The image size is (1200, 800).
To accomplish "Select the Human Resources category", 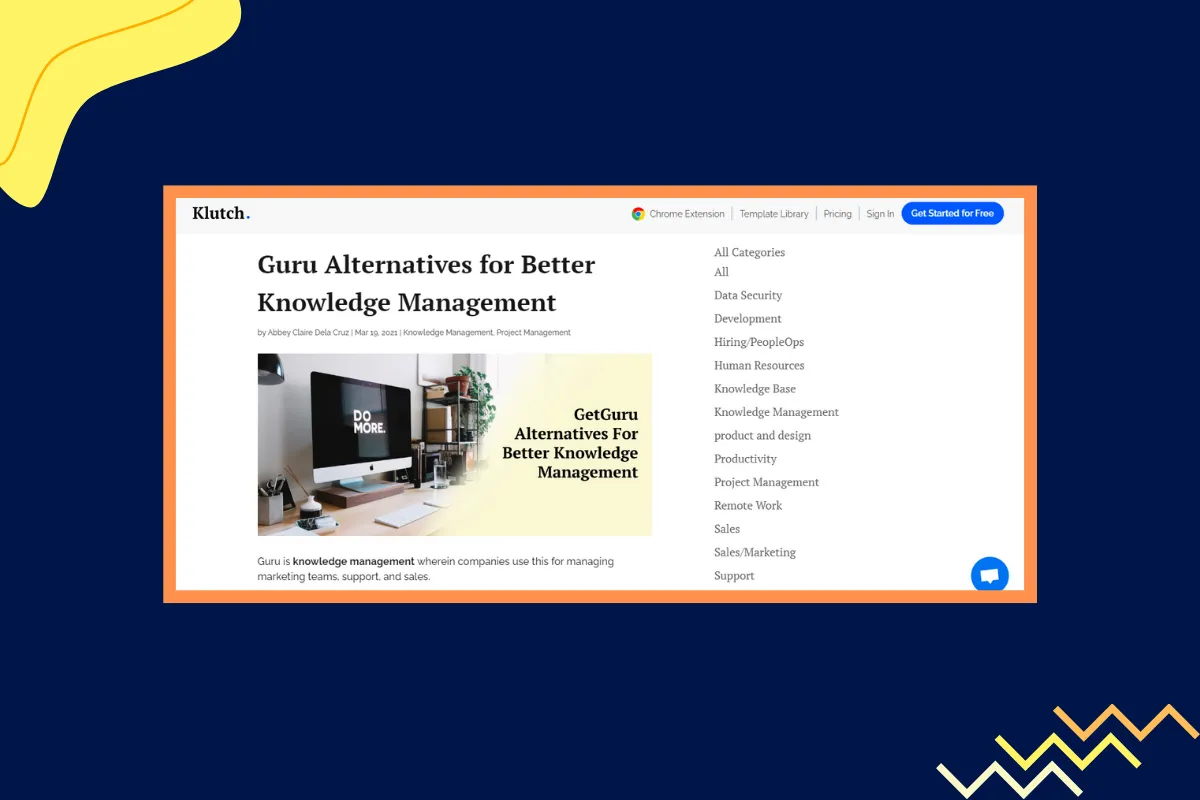I will 759,365.
